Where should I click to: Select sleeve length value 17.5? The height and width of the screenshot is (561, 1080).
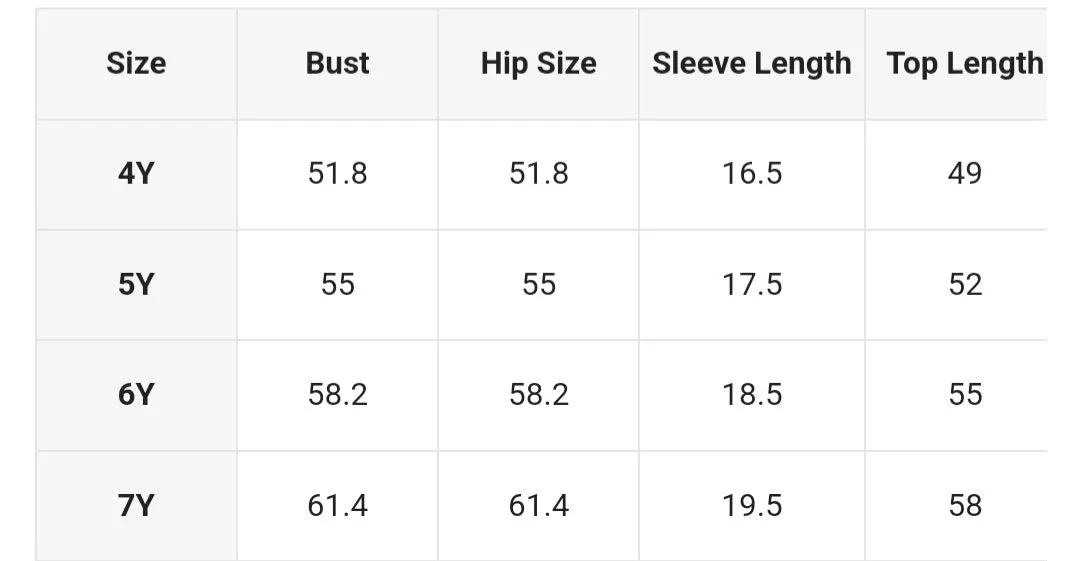click(x=751, y=285)
